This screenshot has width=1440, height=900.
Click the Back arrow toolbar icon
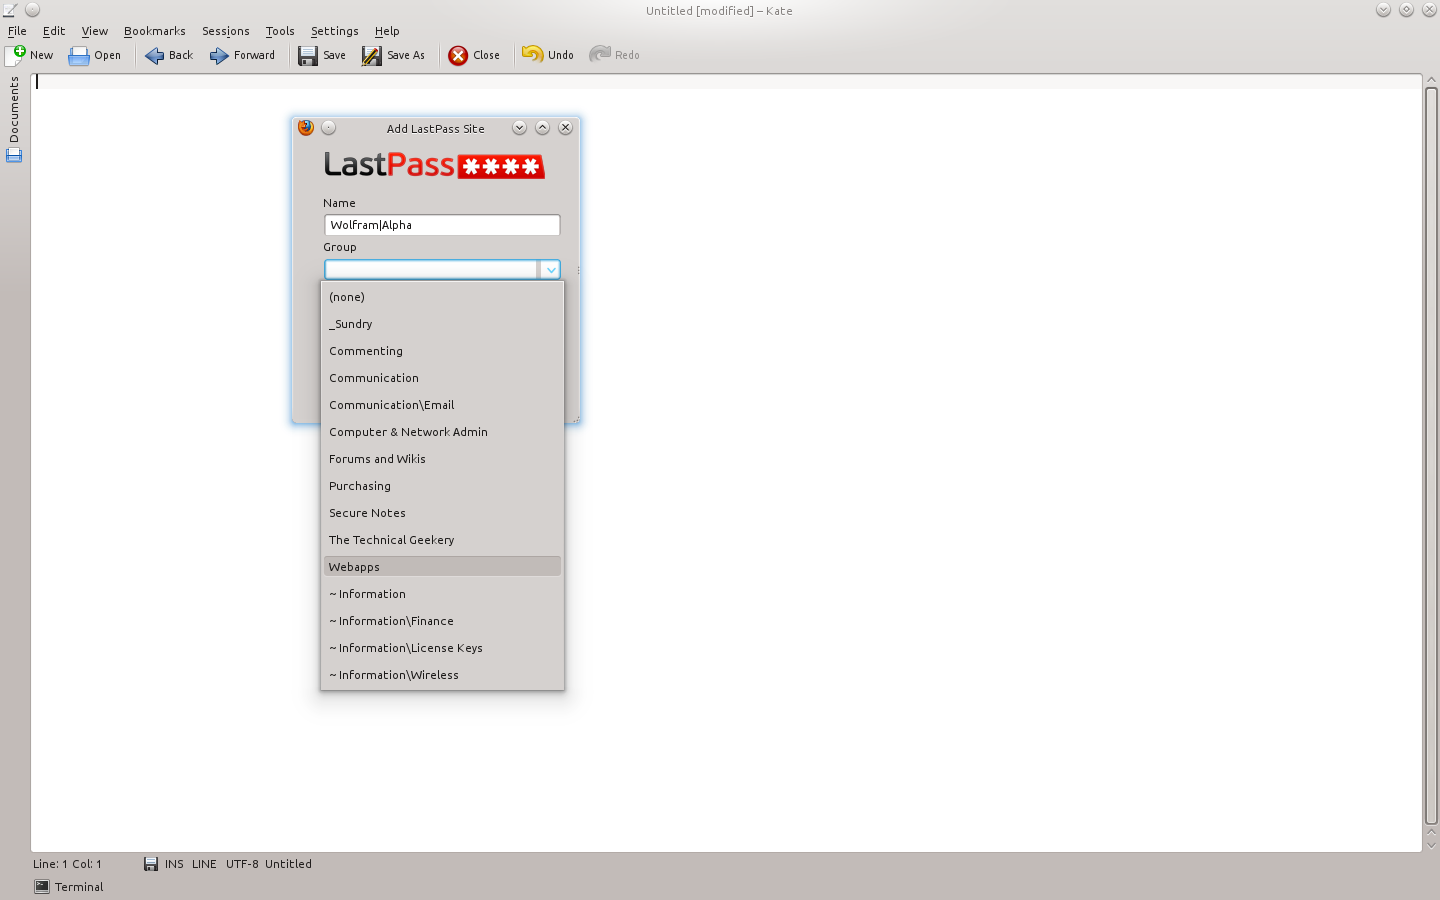pos(154,56)
